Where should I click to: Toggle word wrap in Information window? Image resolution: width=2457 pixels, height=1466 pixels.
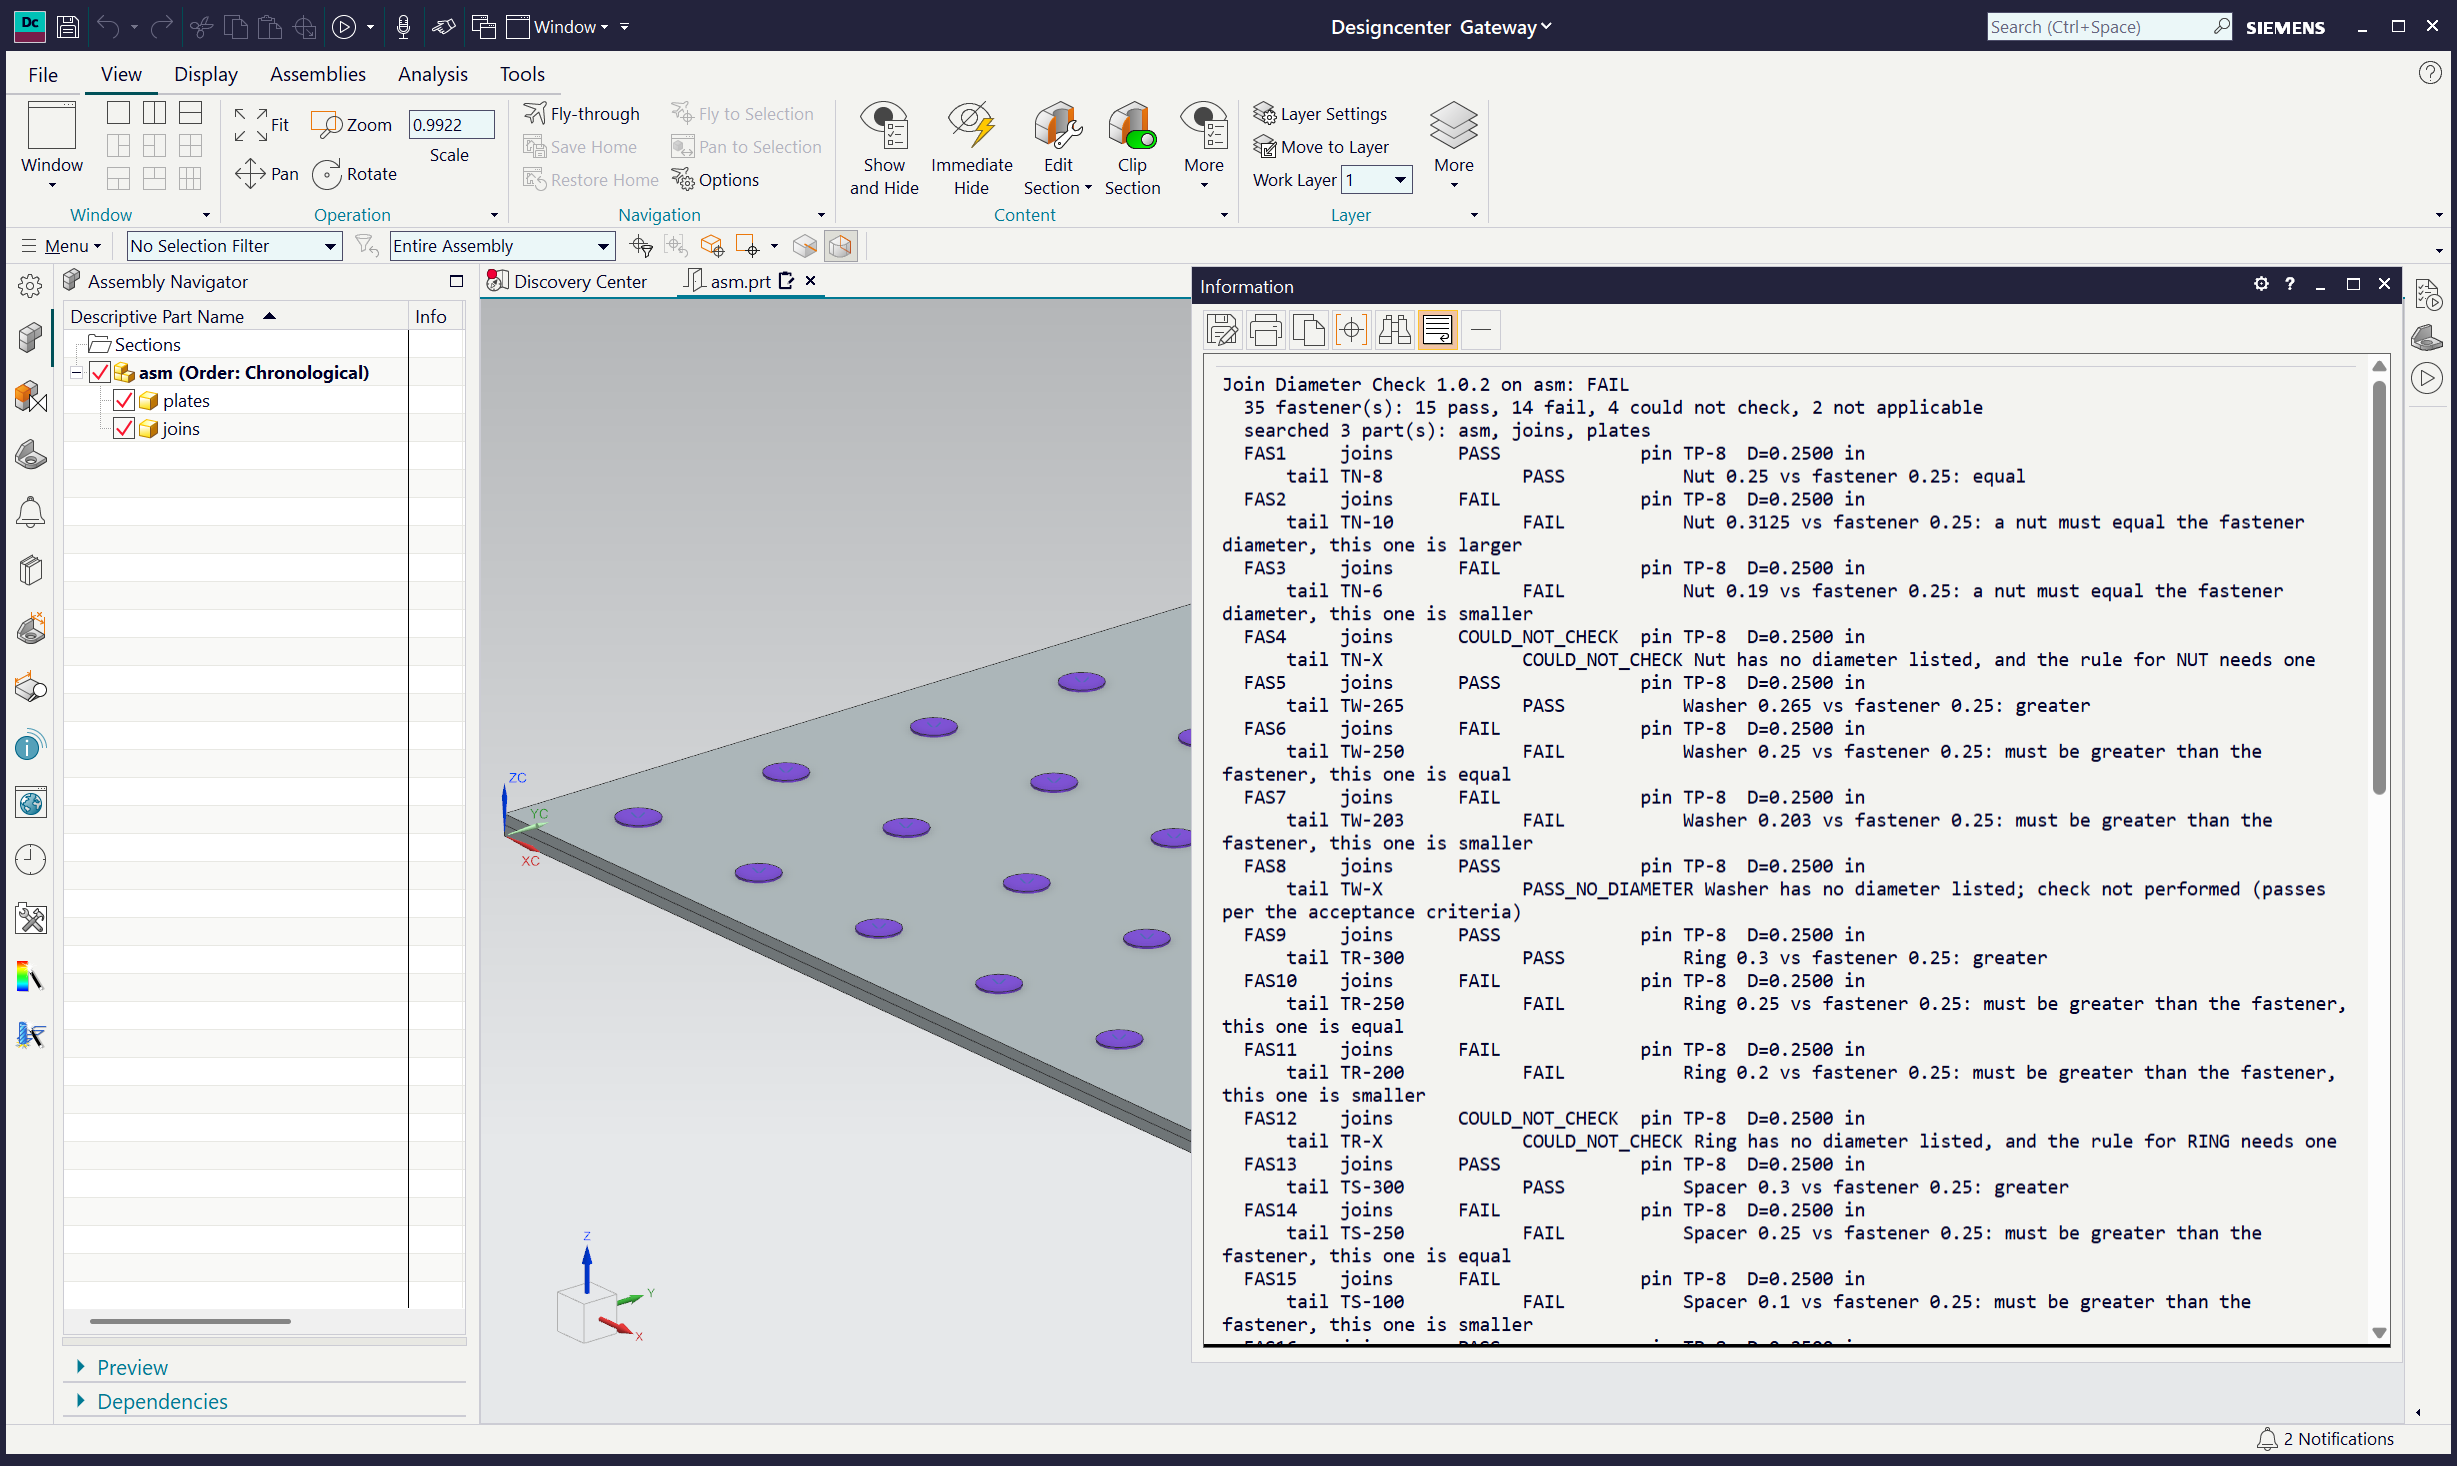point(1437,330)
